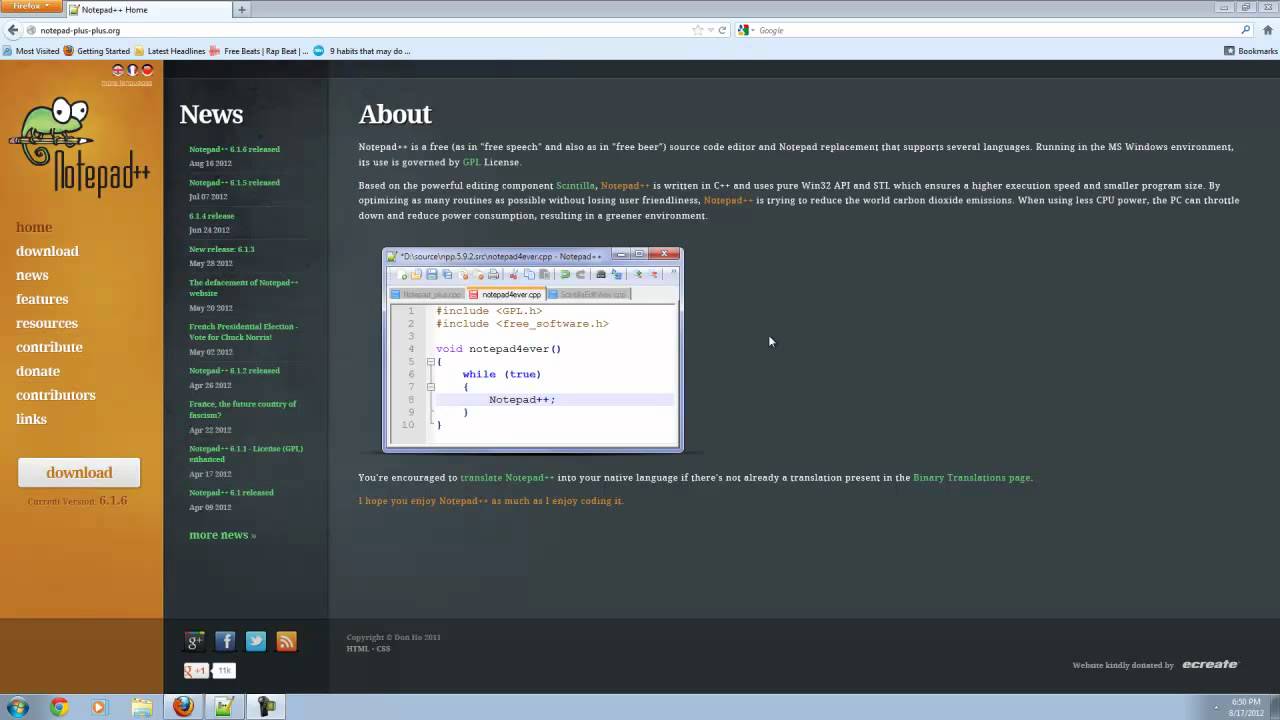Open the contributors nav item
Viewport: 1280px width, 720px height.
[56, 395]
